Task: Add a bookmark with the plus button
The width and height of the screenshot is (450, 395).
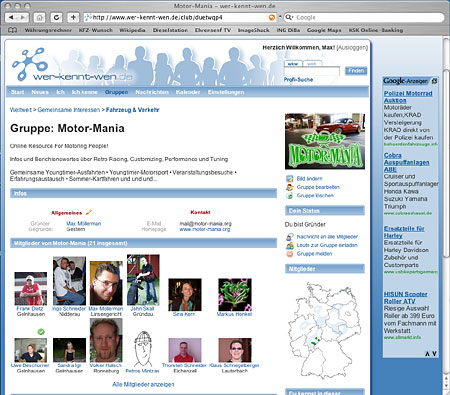Action: click(73, 17)
